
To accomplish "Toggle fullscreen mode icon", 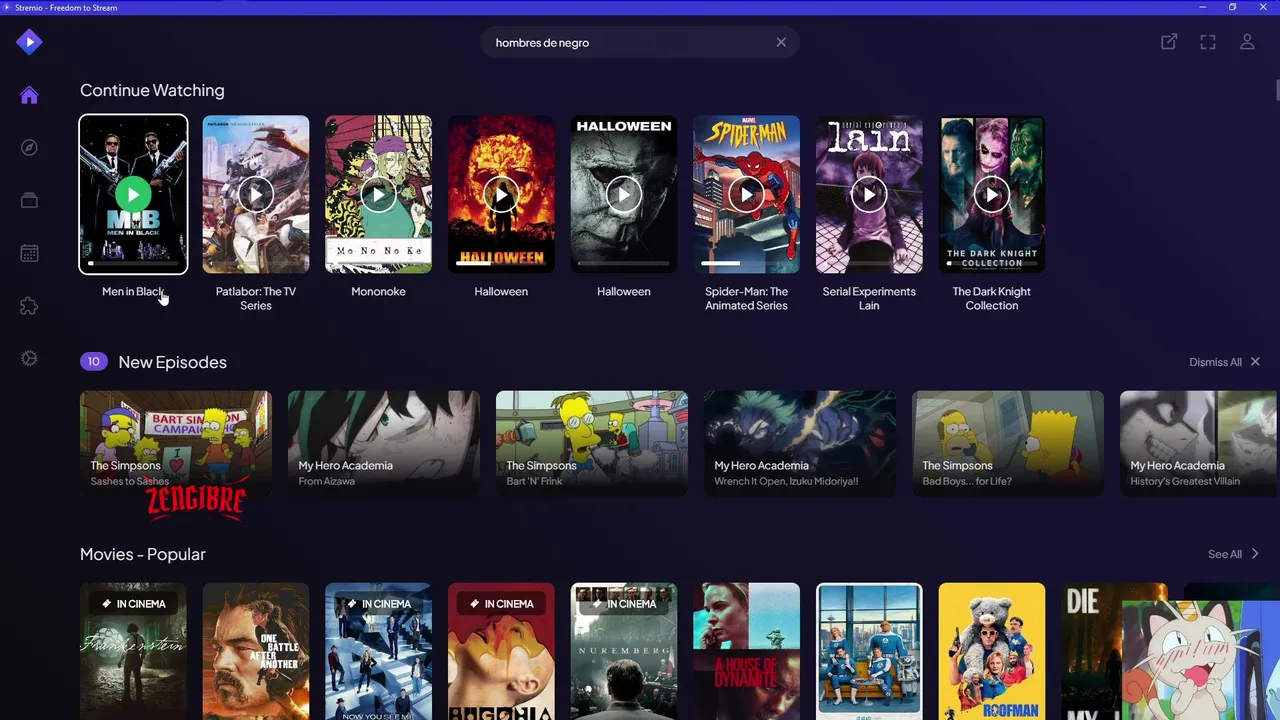I will tap(1208, 42).
